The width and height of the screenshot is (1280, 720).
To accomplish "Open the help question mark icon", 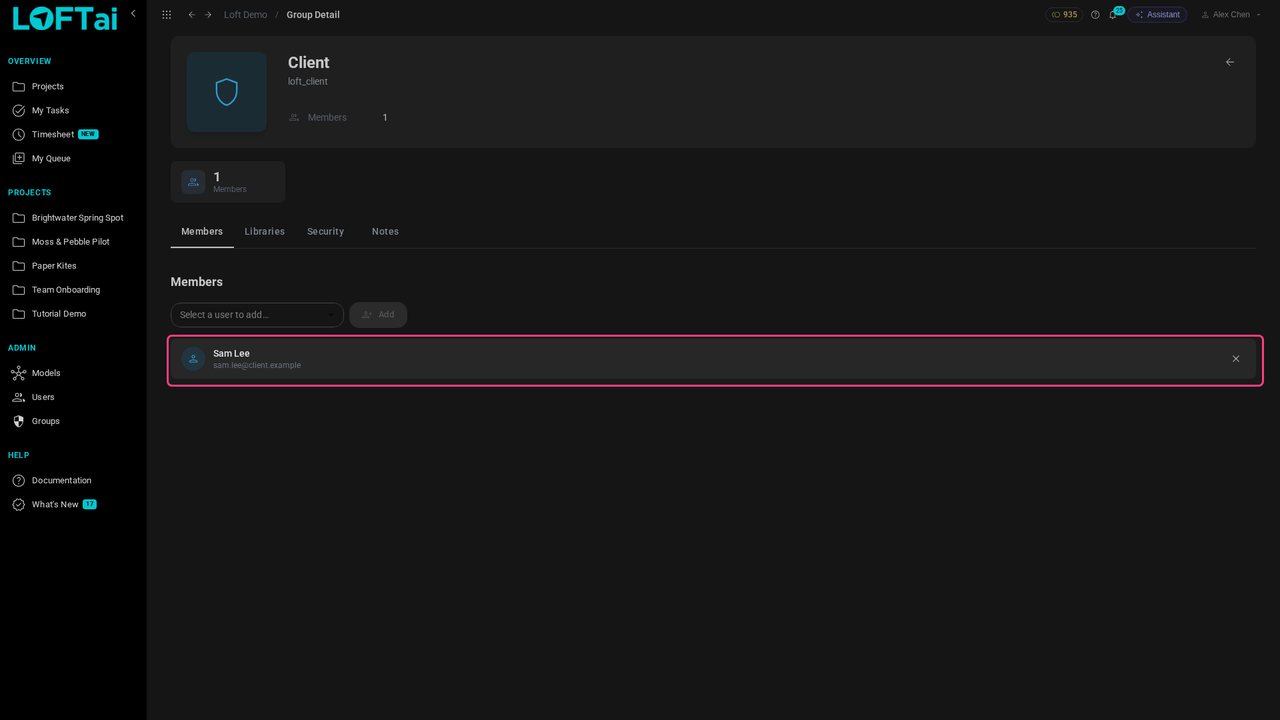I will pyautogui.click(x=1095, y=15).
